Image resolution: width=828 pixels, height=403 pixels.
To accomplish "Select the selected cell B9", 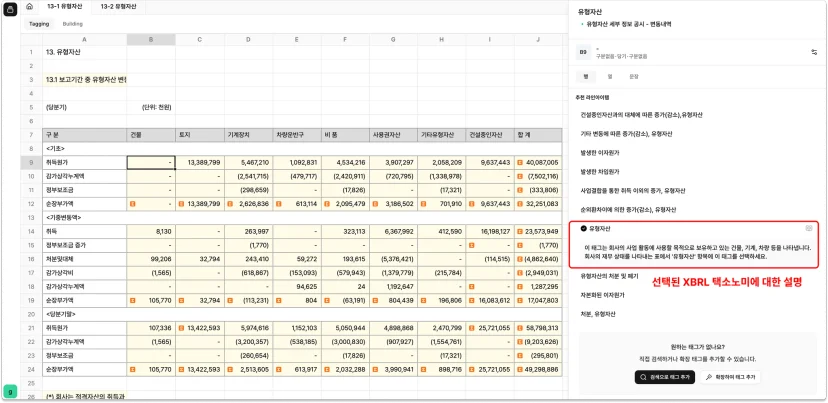I will (x=151, y=162).
